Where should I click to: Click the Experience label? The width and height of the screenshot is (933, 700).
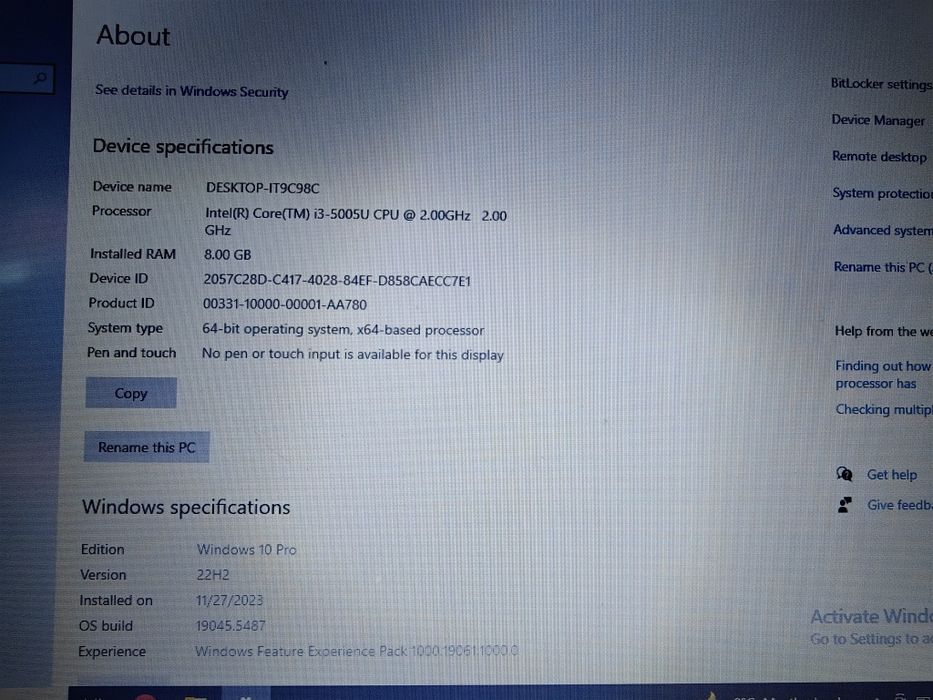(112, 651)
